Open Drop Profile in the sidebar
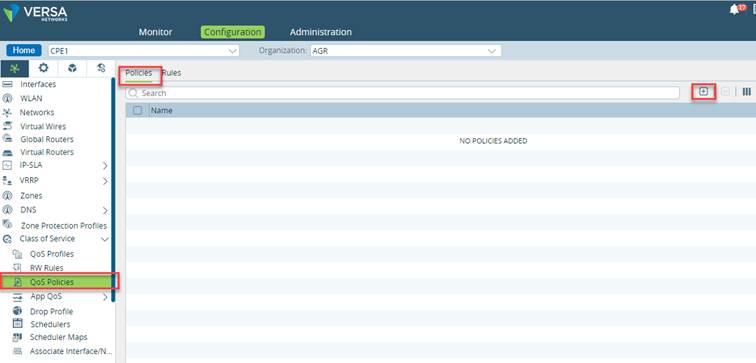This screenshot has height=363, width=756. point(51,311)
